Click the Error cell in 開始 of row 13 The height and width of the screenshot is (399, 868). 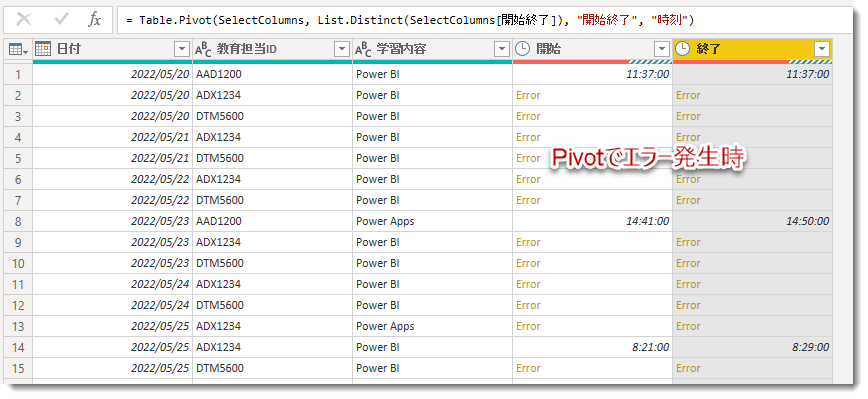point(592,327)
